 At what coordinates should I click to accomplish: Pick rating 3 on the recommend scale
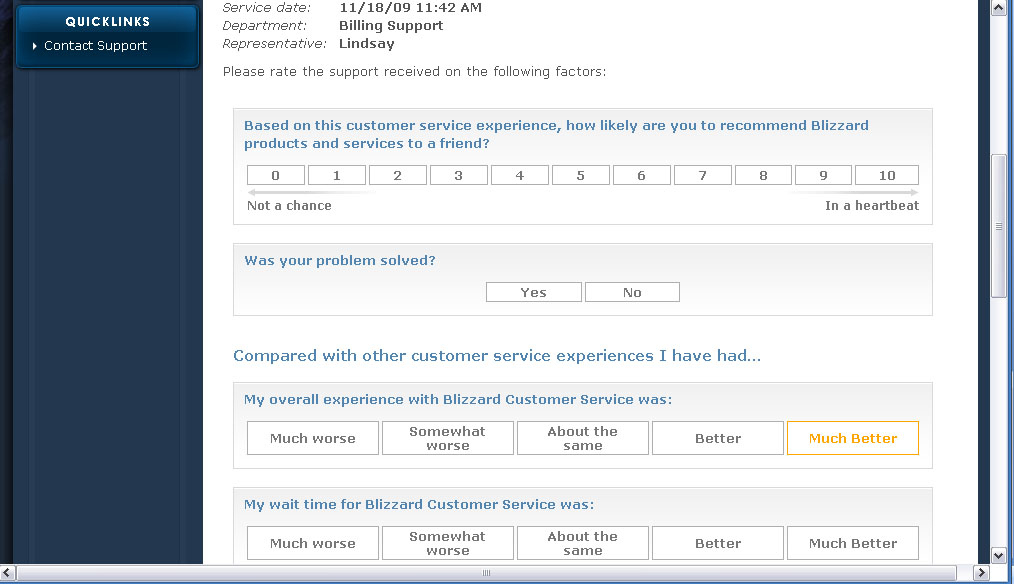pyautogui.click(x=458, y=175)
